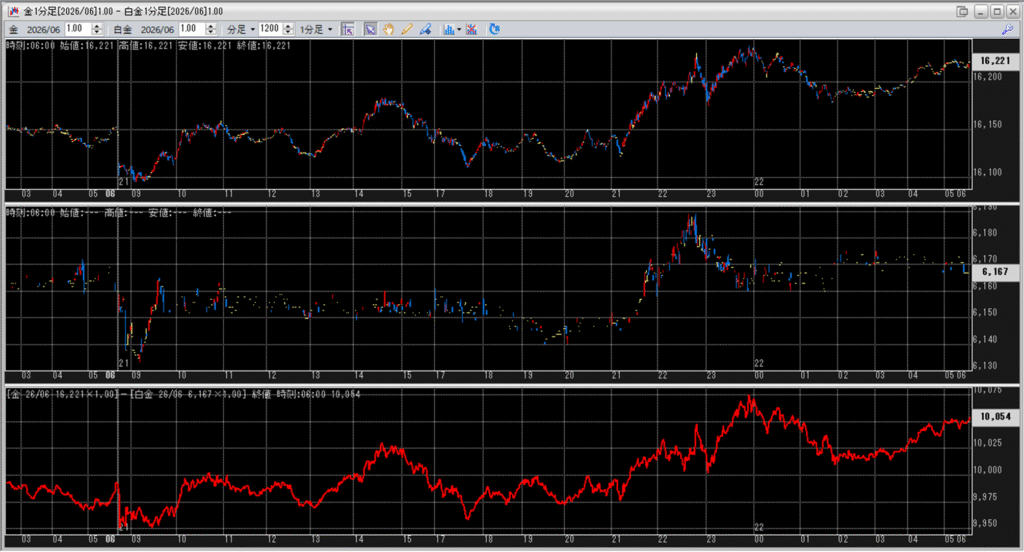Screen dimensions: 1024x552
Task: Open settings via the wrench icon
Action: (1007, 30)
